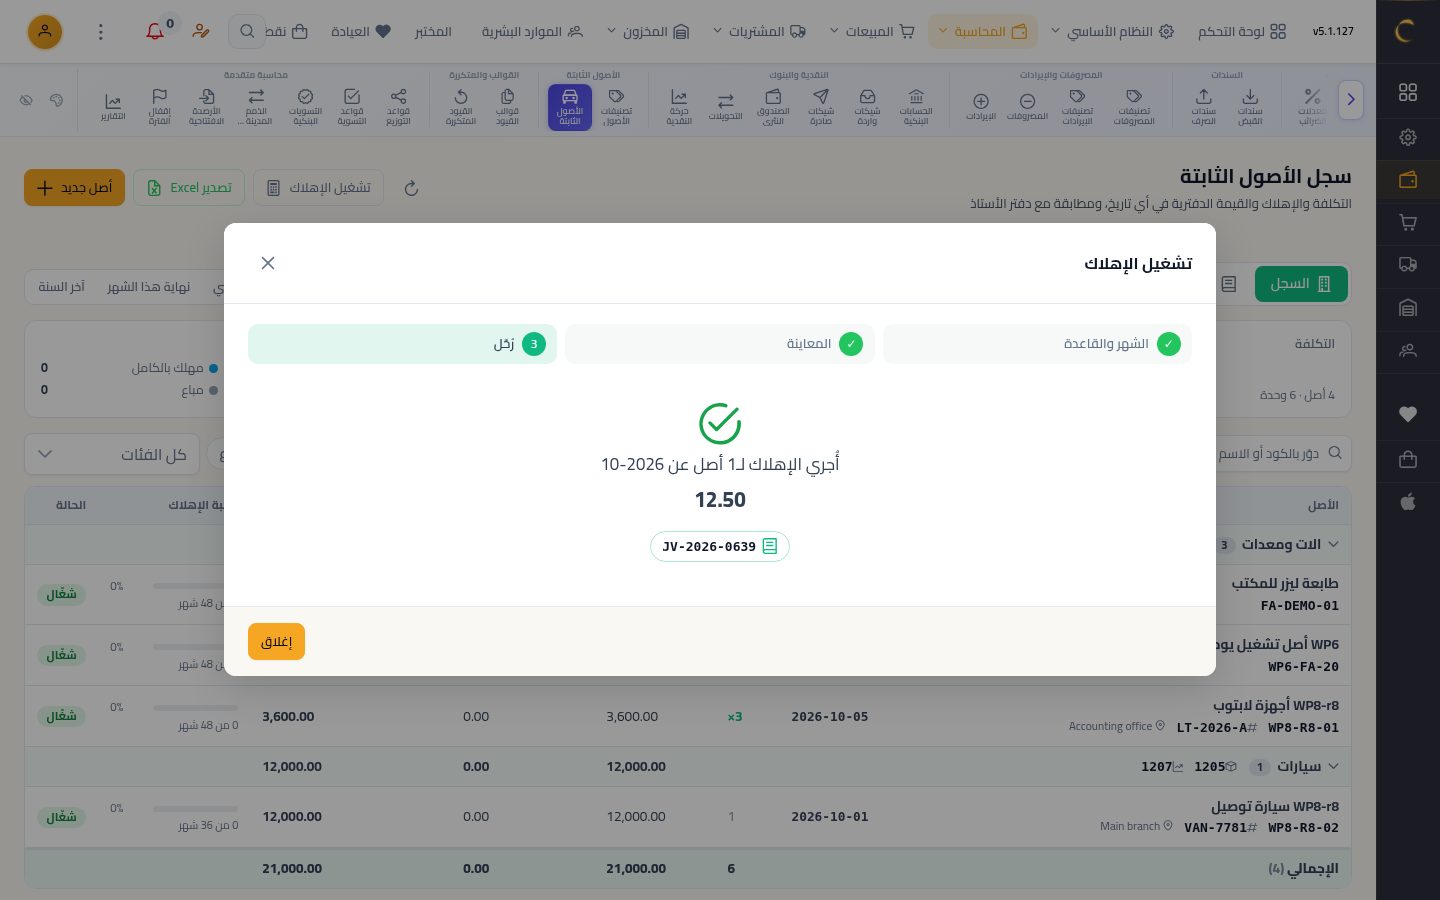Open the المشتريات (Purchases) menu dropdown

[760, 32]
